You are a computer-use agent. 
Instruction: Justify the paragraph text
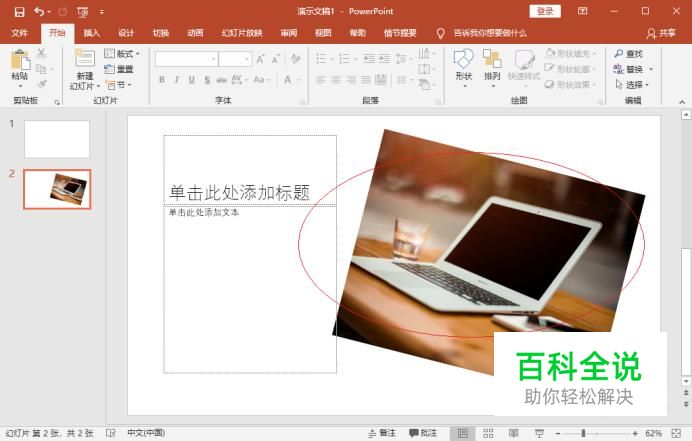(366, 80)
